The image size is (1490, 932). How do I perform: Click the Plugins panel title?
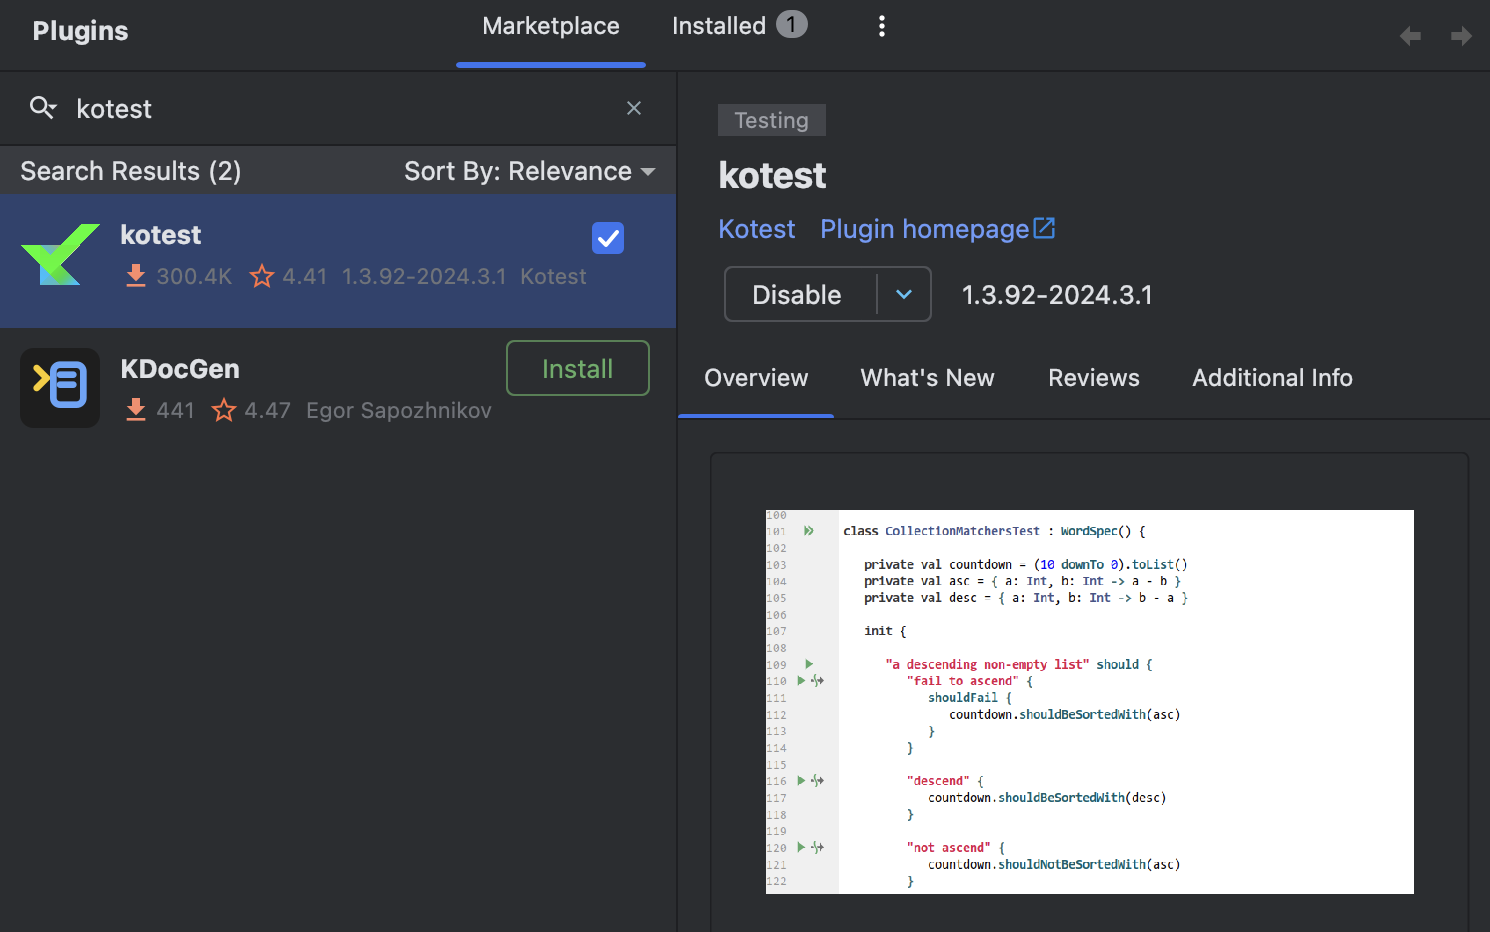80,31
